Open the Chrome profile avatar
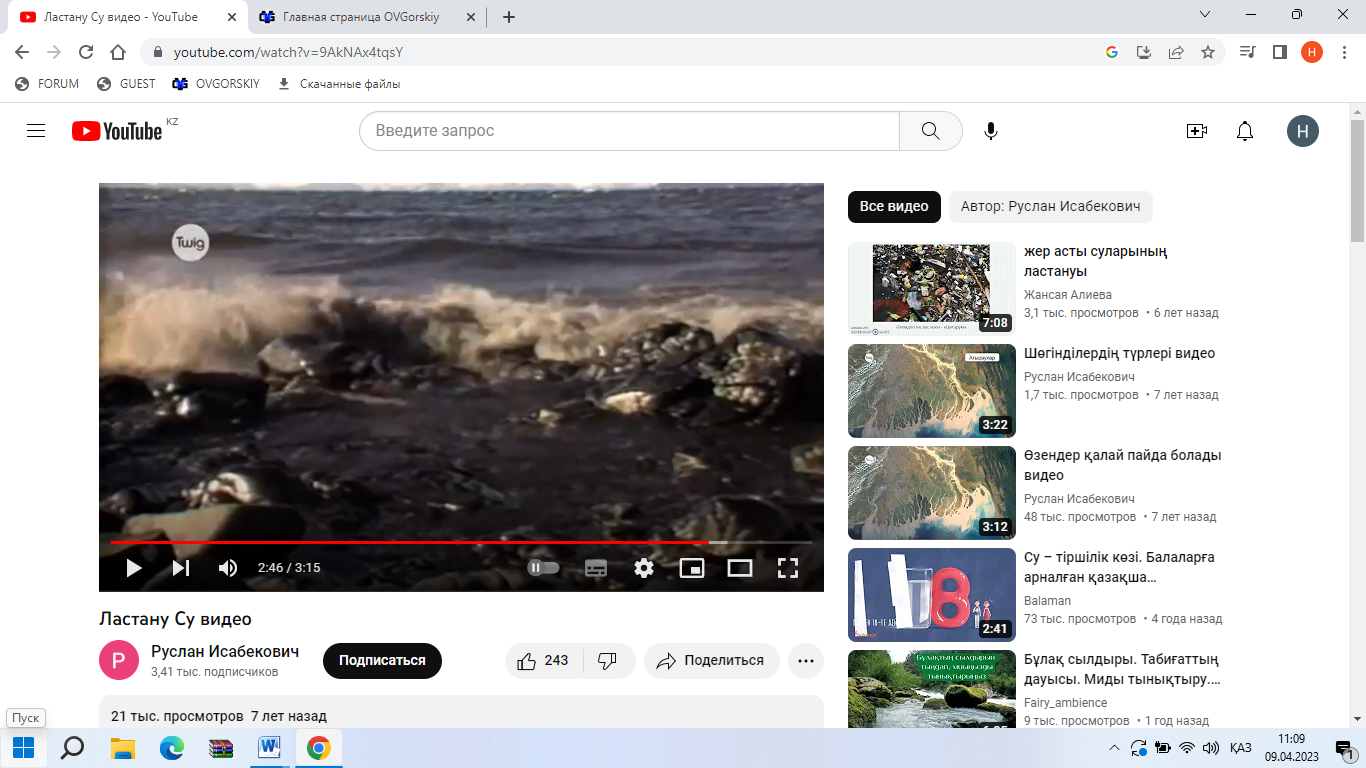The image size is (1366, 768). pos(1312,52)
